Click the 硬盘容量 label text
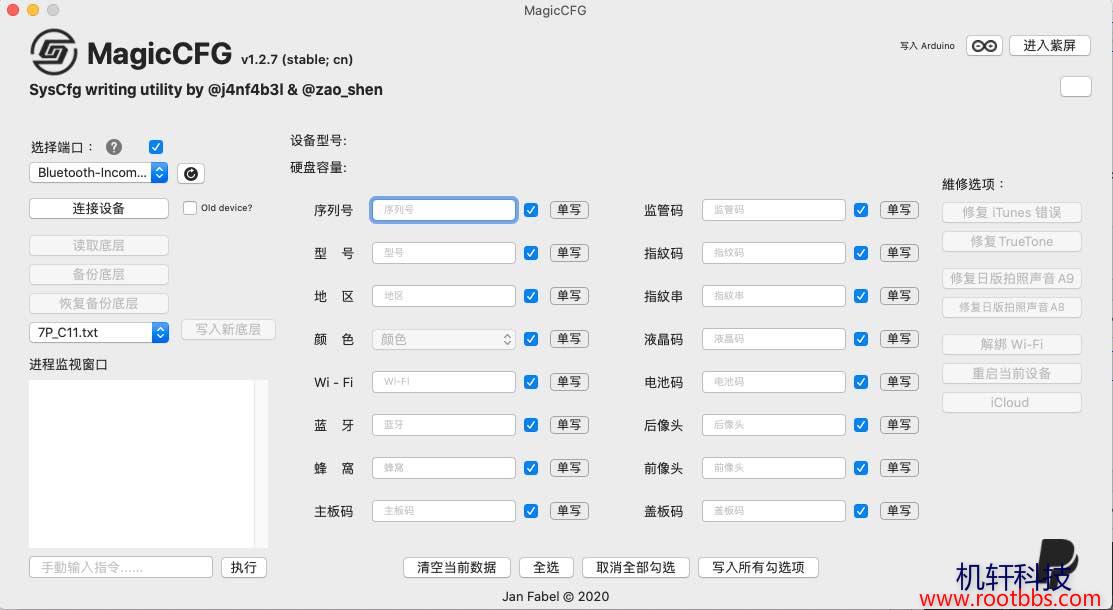 coord(319,168)
